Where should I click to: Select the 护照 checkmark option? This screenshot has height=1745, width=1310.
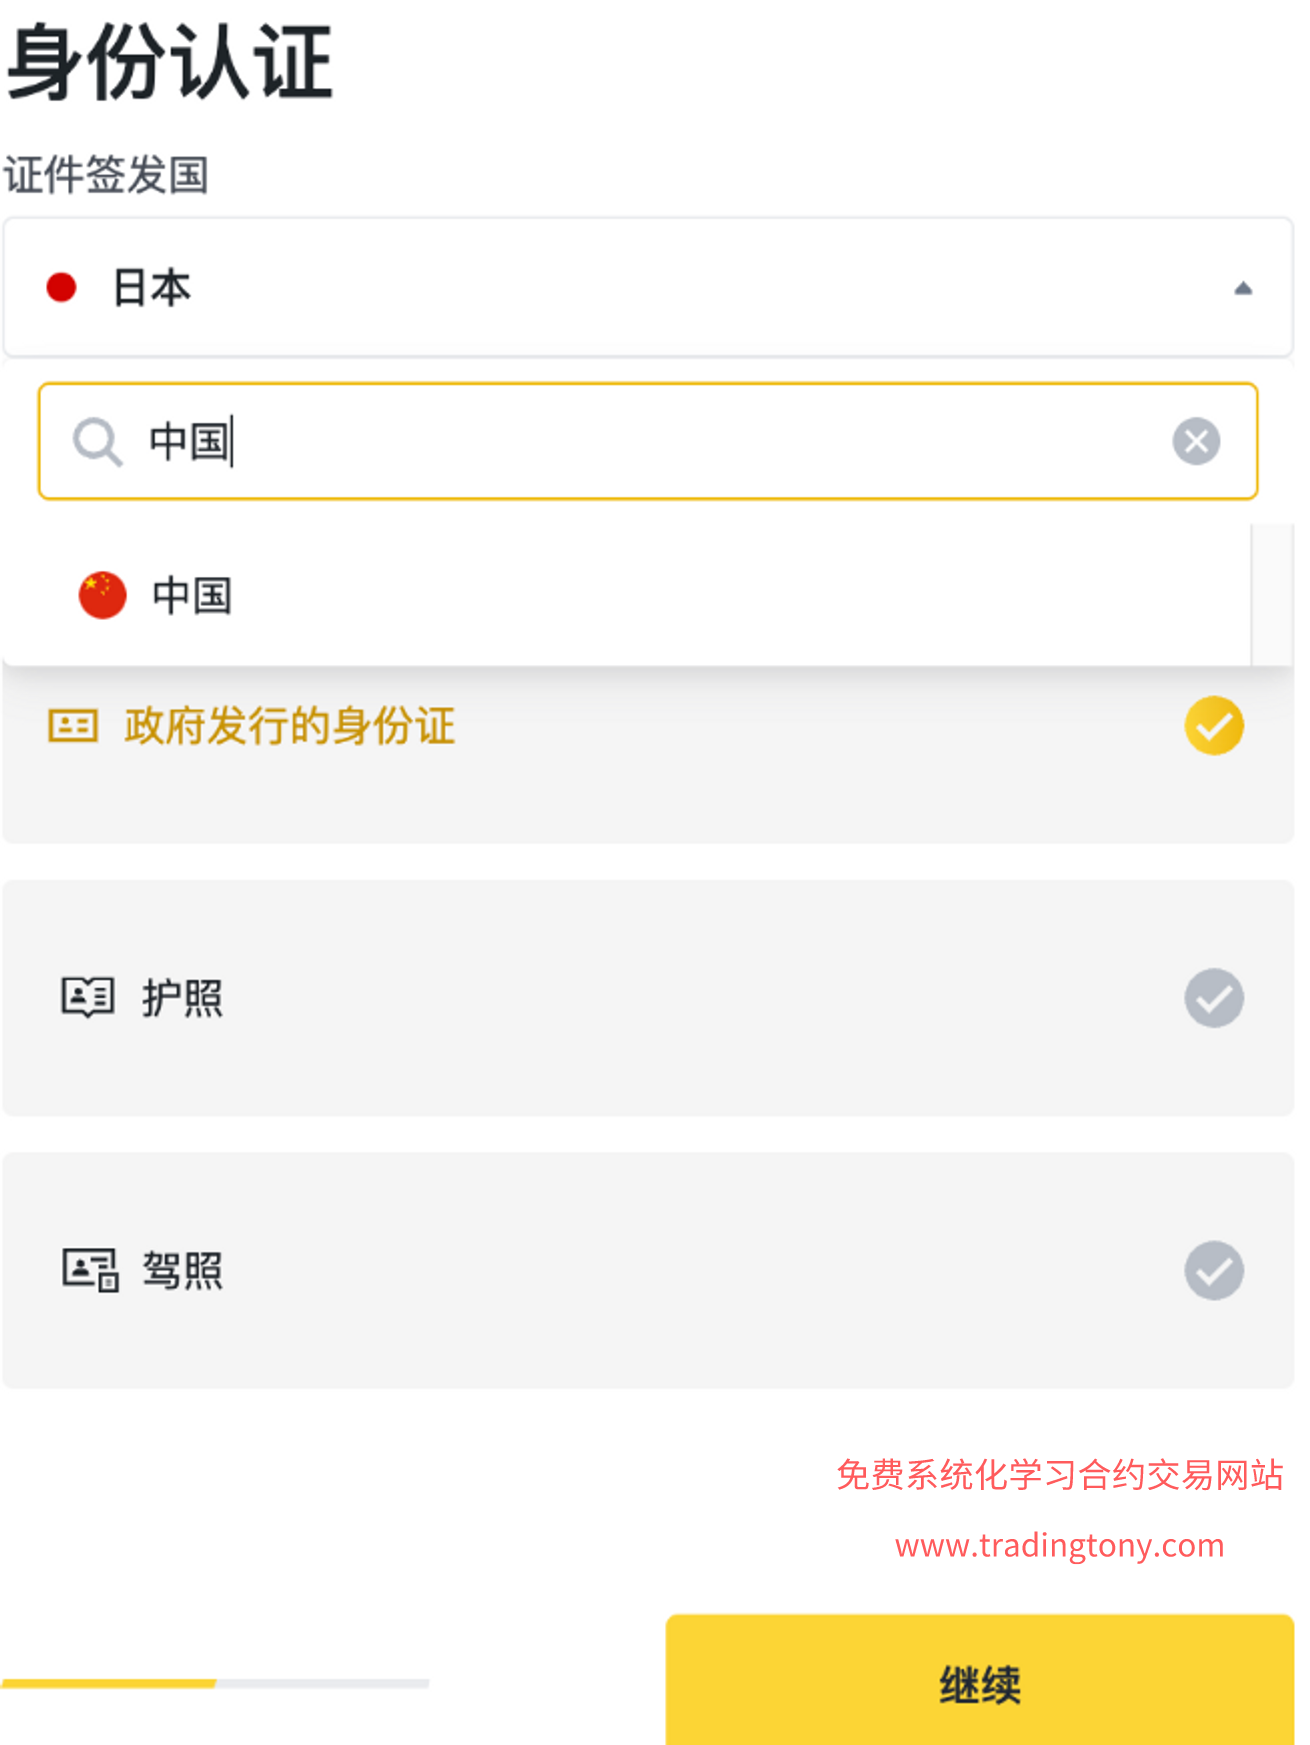(x=1214, y=997)
